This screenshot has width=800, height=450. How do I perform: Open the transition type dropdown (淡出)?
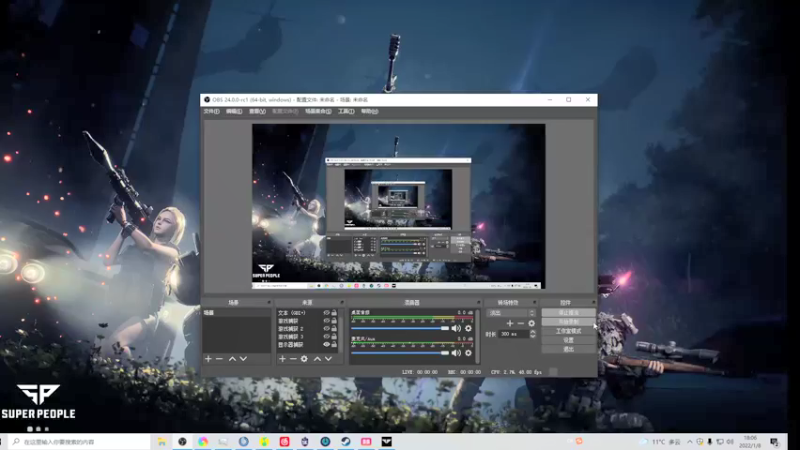[512, 313]
